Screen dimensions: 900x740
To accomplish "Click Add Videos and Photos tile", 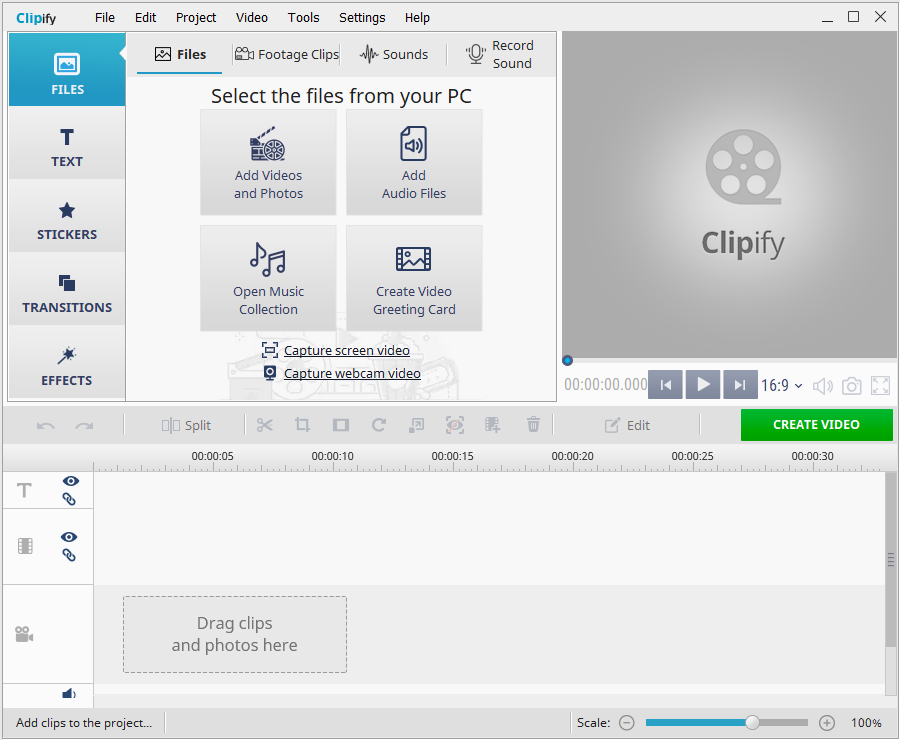I will 268,162.
